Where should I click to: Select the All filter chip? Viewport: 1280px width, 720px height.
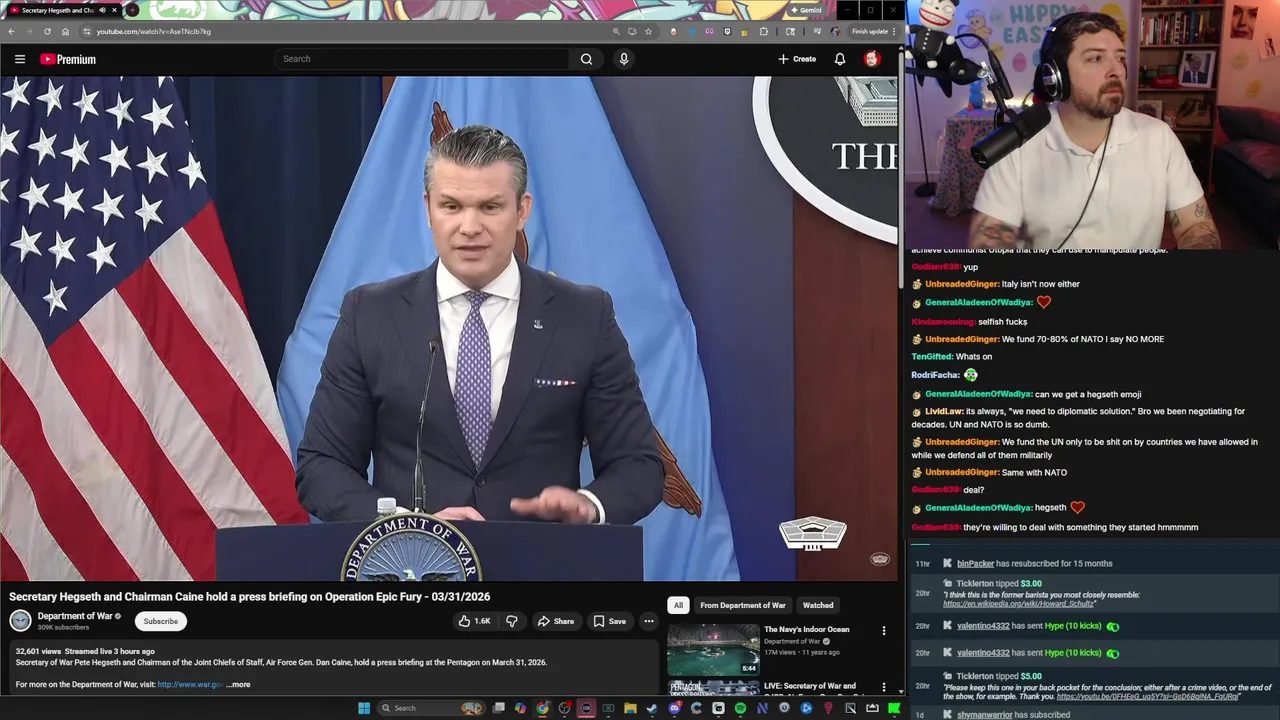pyautogui.click(x=678, y=605)
